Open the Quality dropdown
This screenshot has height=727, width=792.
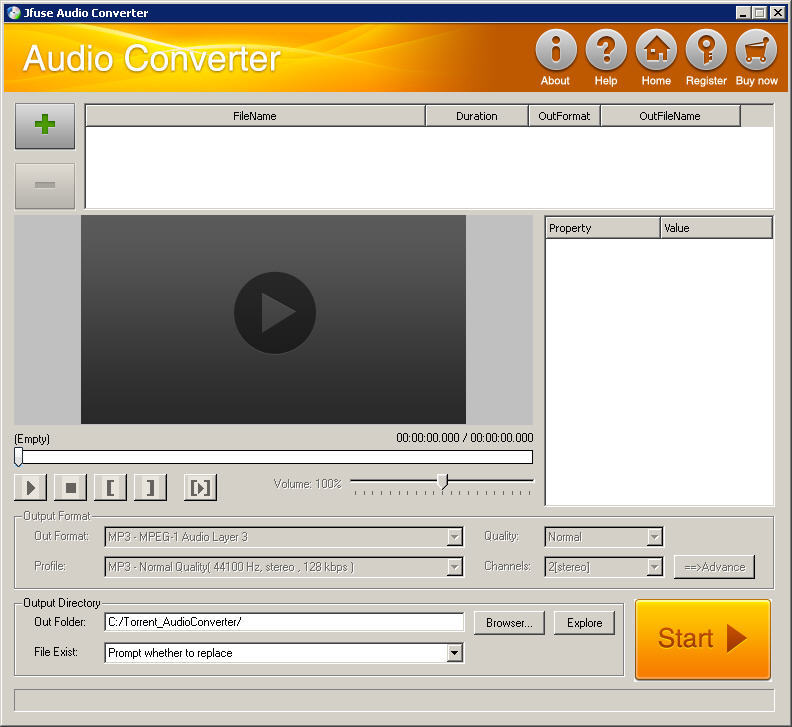click(604, 537)
